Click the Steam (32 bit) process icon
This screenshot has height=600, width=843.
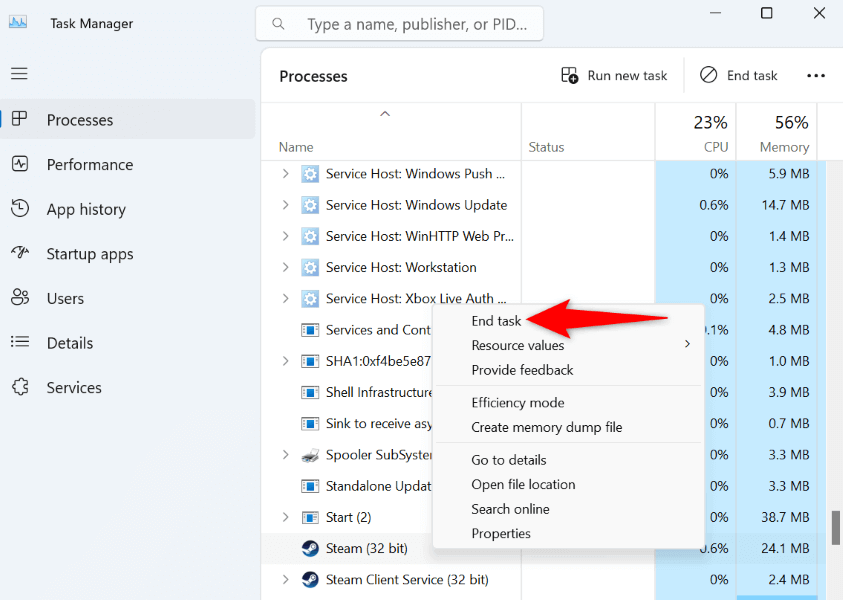pyautogui.click(x=310, y=548)
